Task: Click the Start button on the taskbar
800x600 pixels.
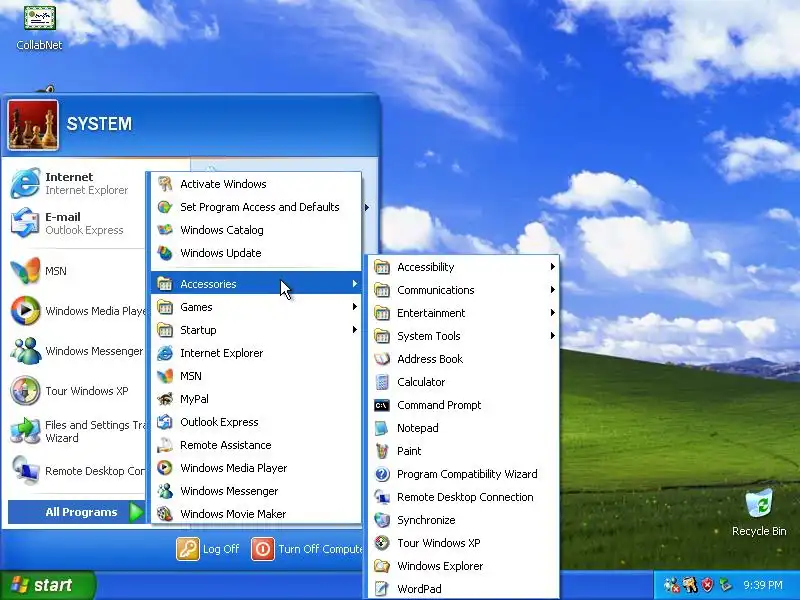Action: pos(47,585)
